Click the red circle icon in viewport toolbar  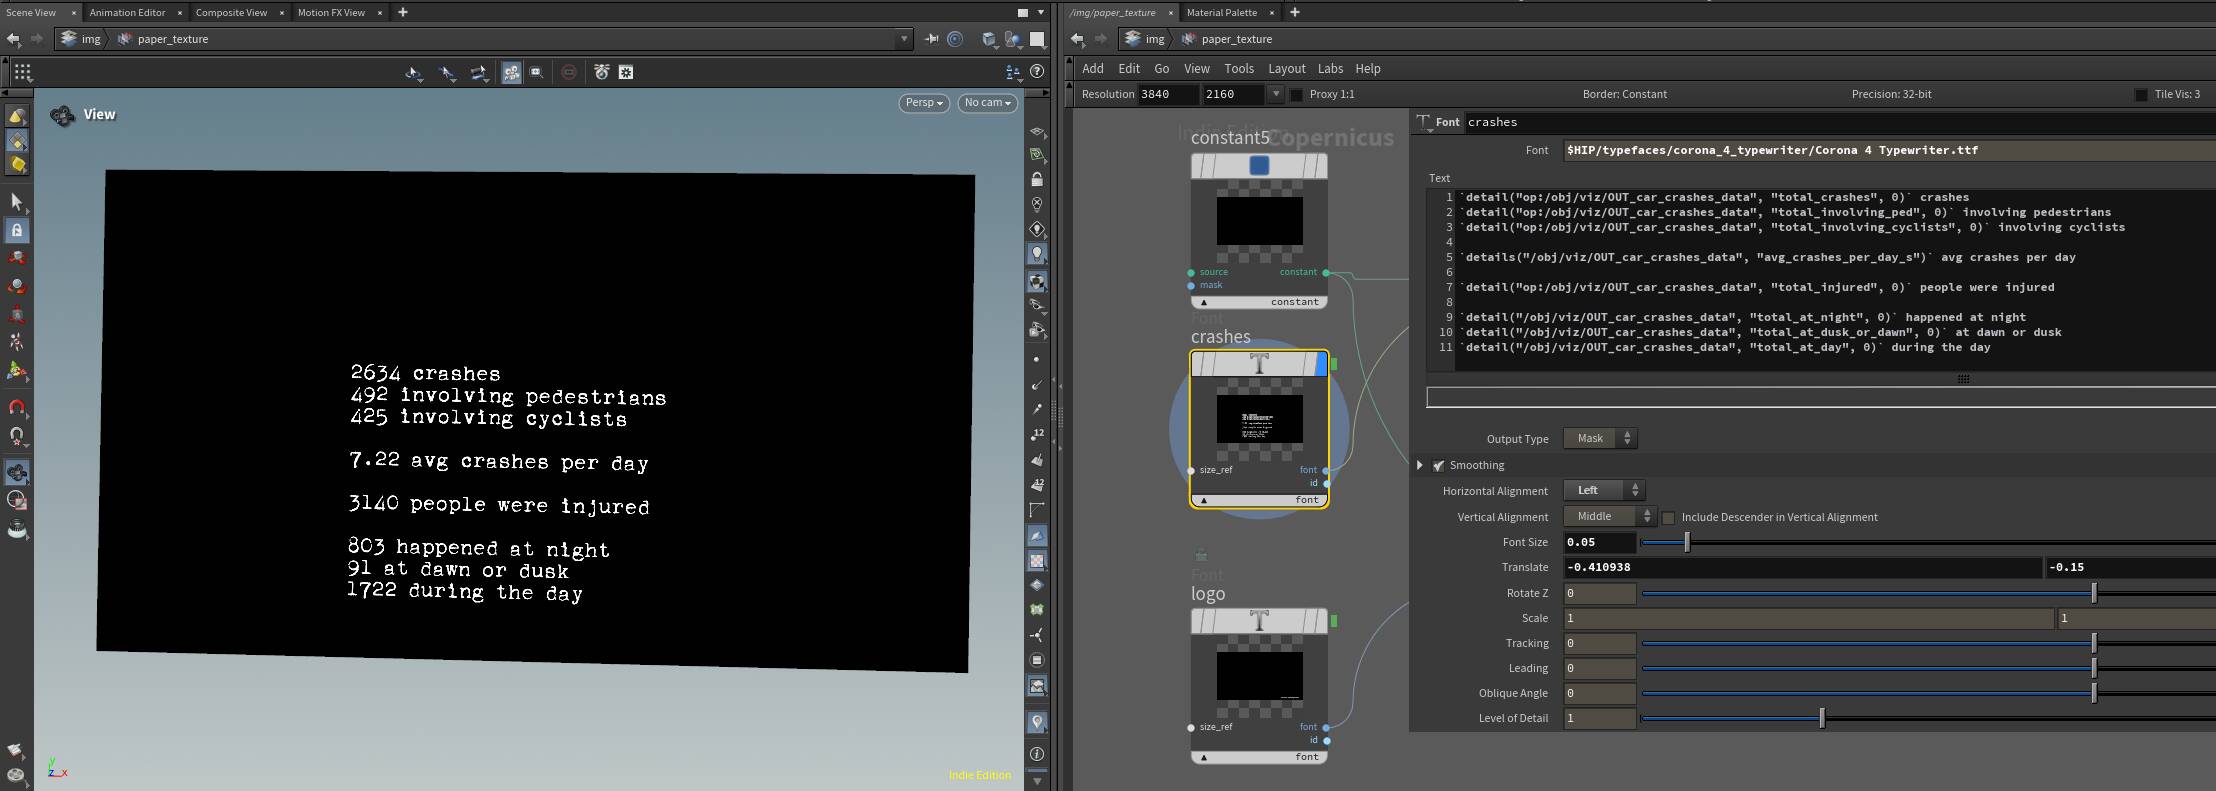click(569, 72)
